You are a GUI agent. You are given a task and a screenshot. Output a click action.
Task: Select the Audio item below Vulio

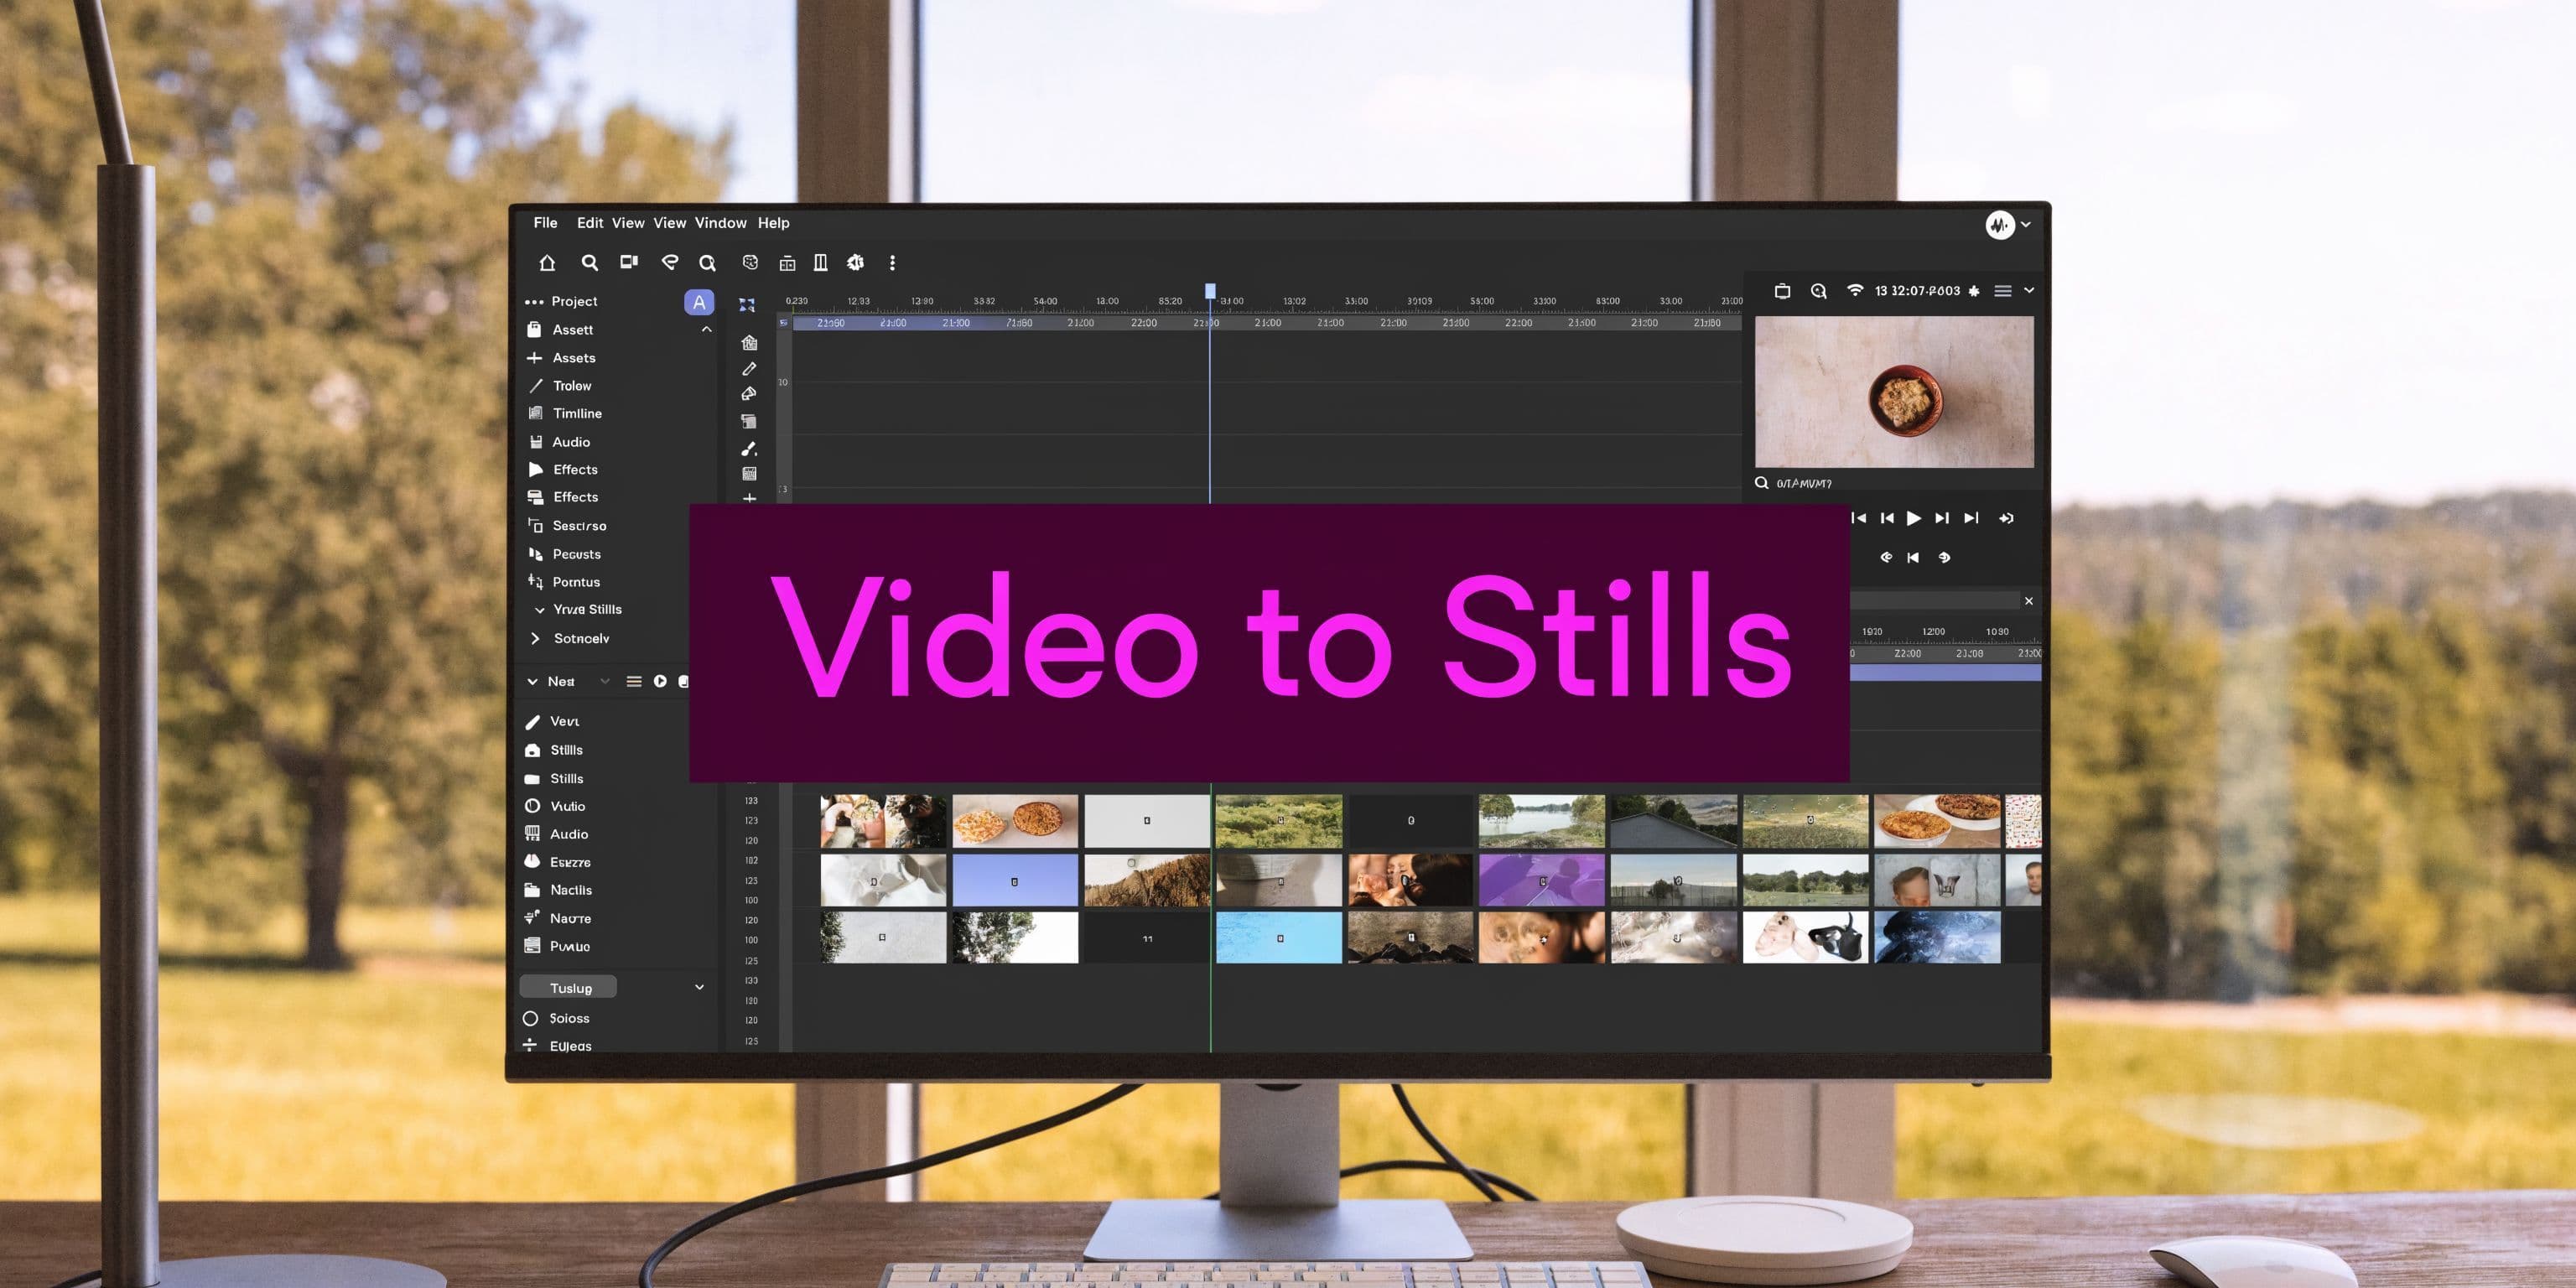(556, 834)
